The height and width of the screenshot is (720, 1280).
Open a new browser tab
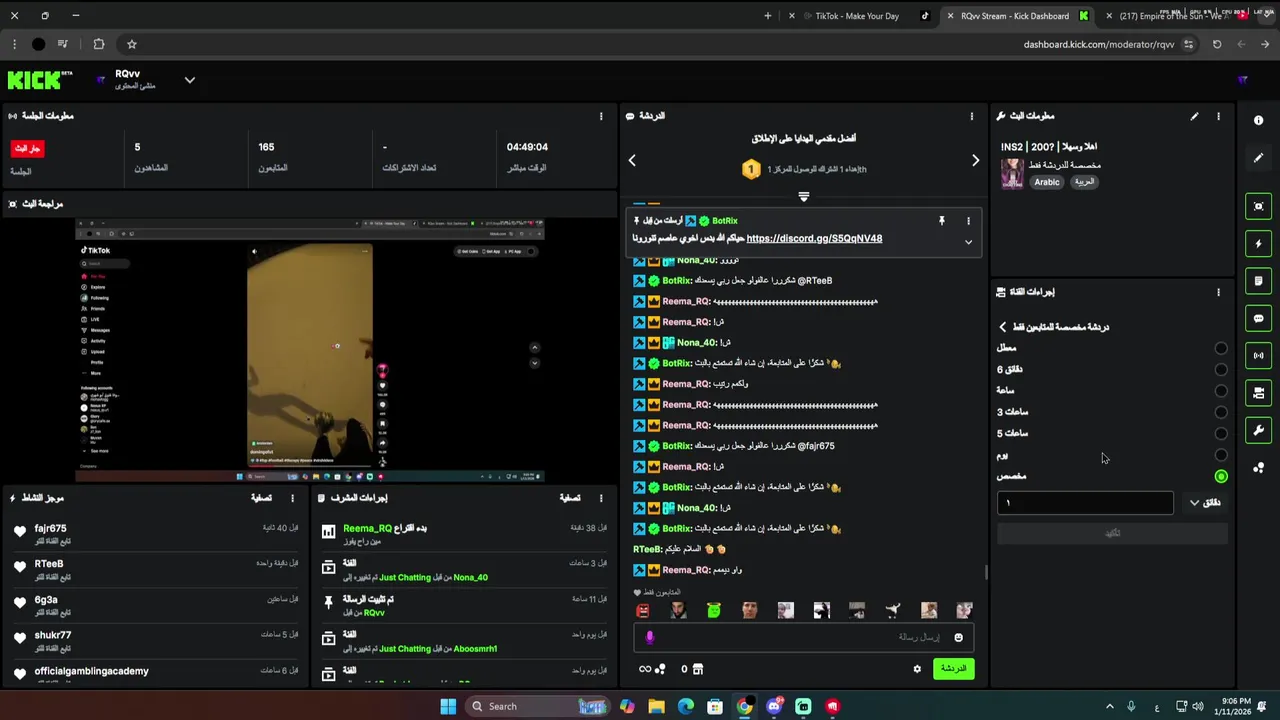click(767, 16)
